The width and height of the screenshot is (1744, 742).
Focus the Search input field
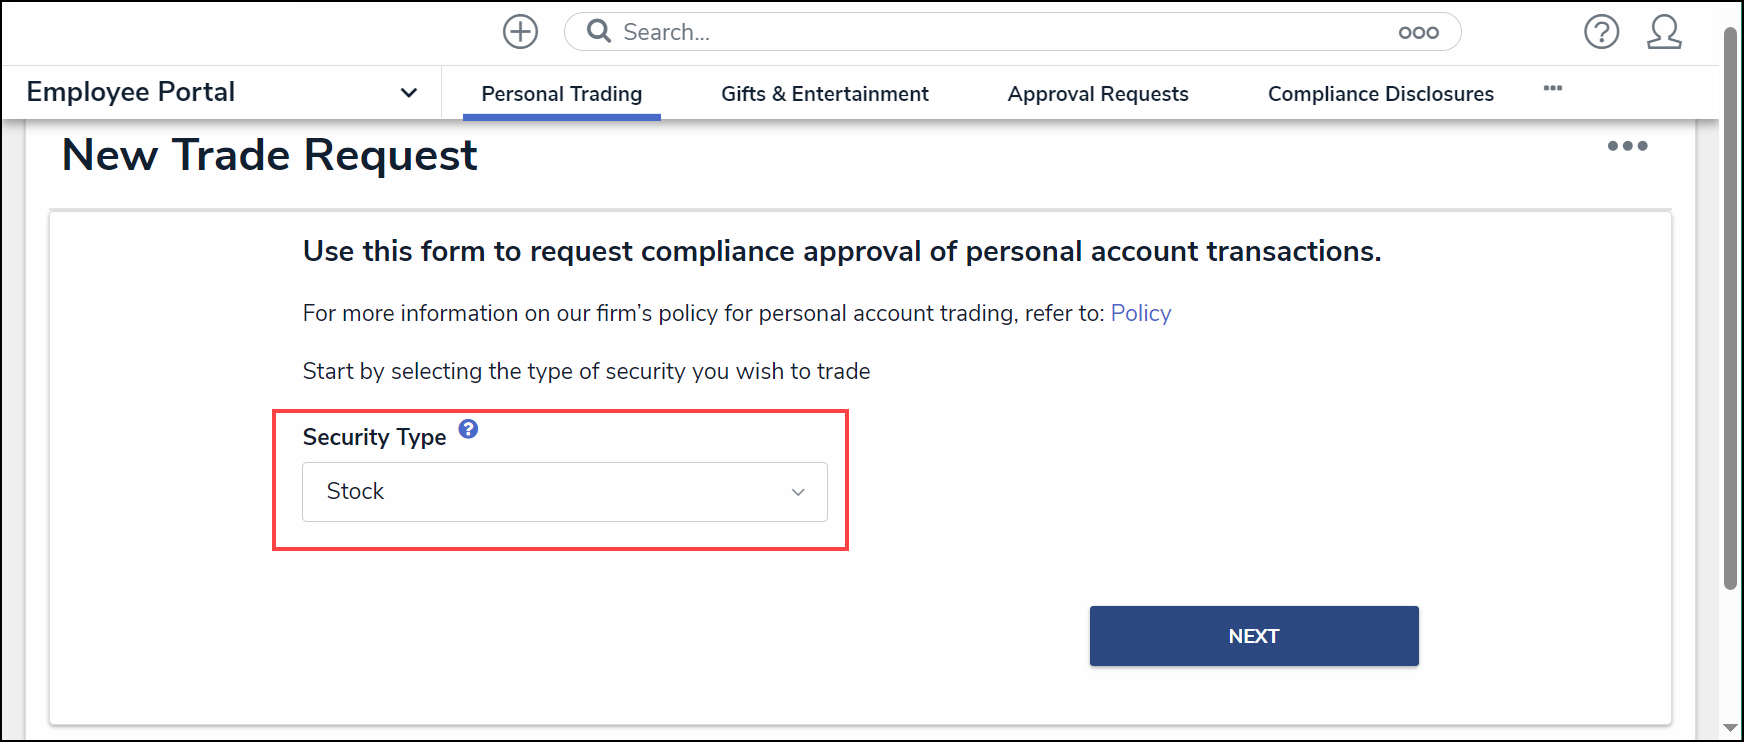coord(1000,32)
